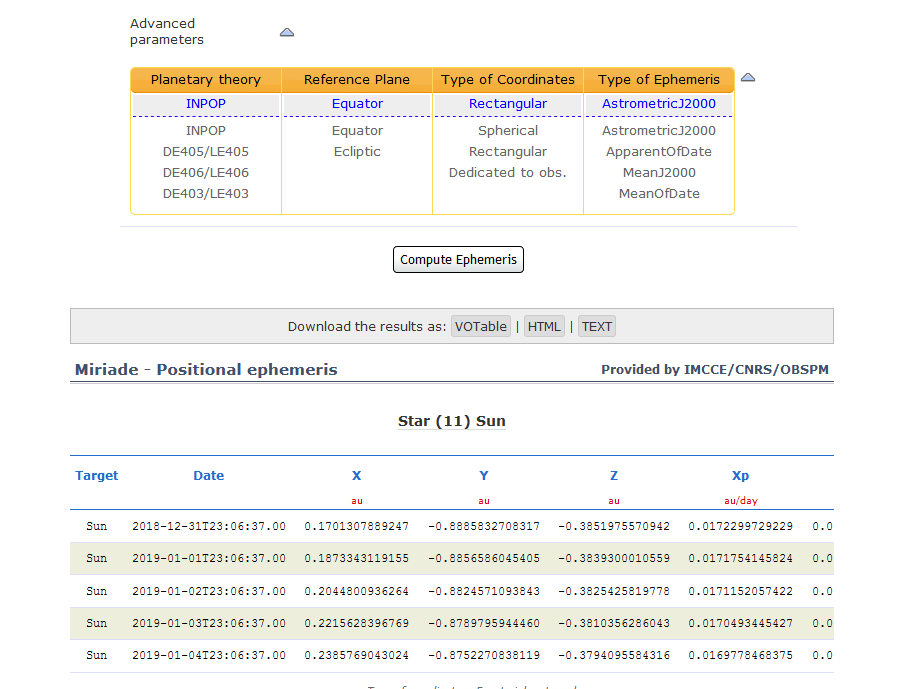The image size is (918, 689).
Task: Collapse the Advanced parameters arrow
Action: click(x=287, y=32)
